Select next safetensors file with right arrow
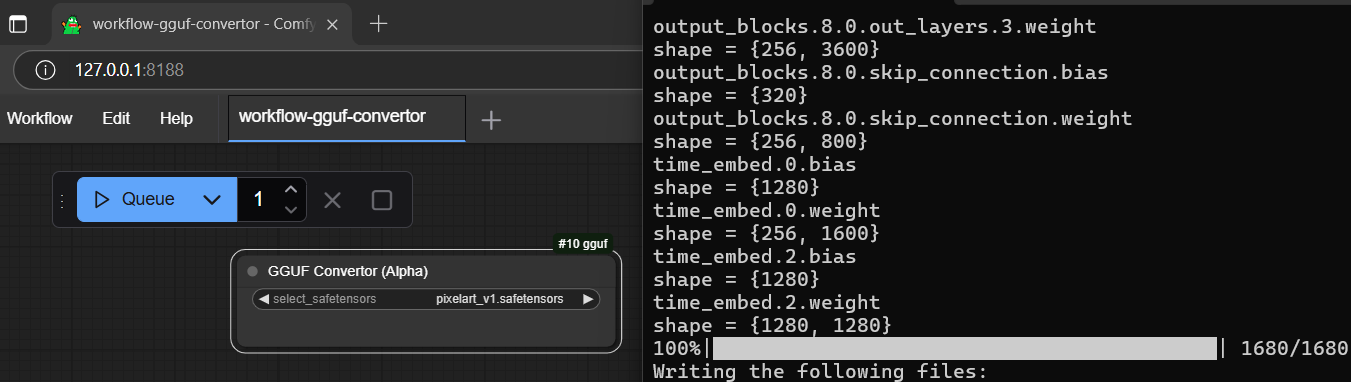The height and width of the screenshot is (382, 1351). point(588,299)
